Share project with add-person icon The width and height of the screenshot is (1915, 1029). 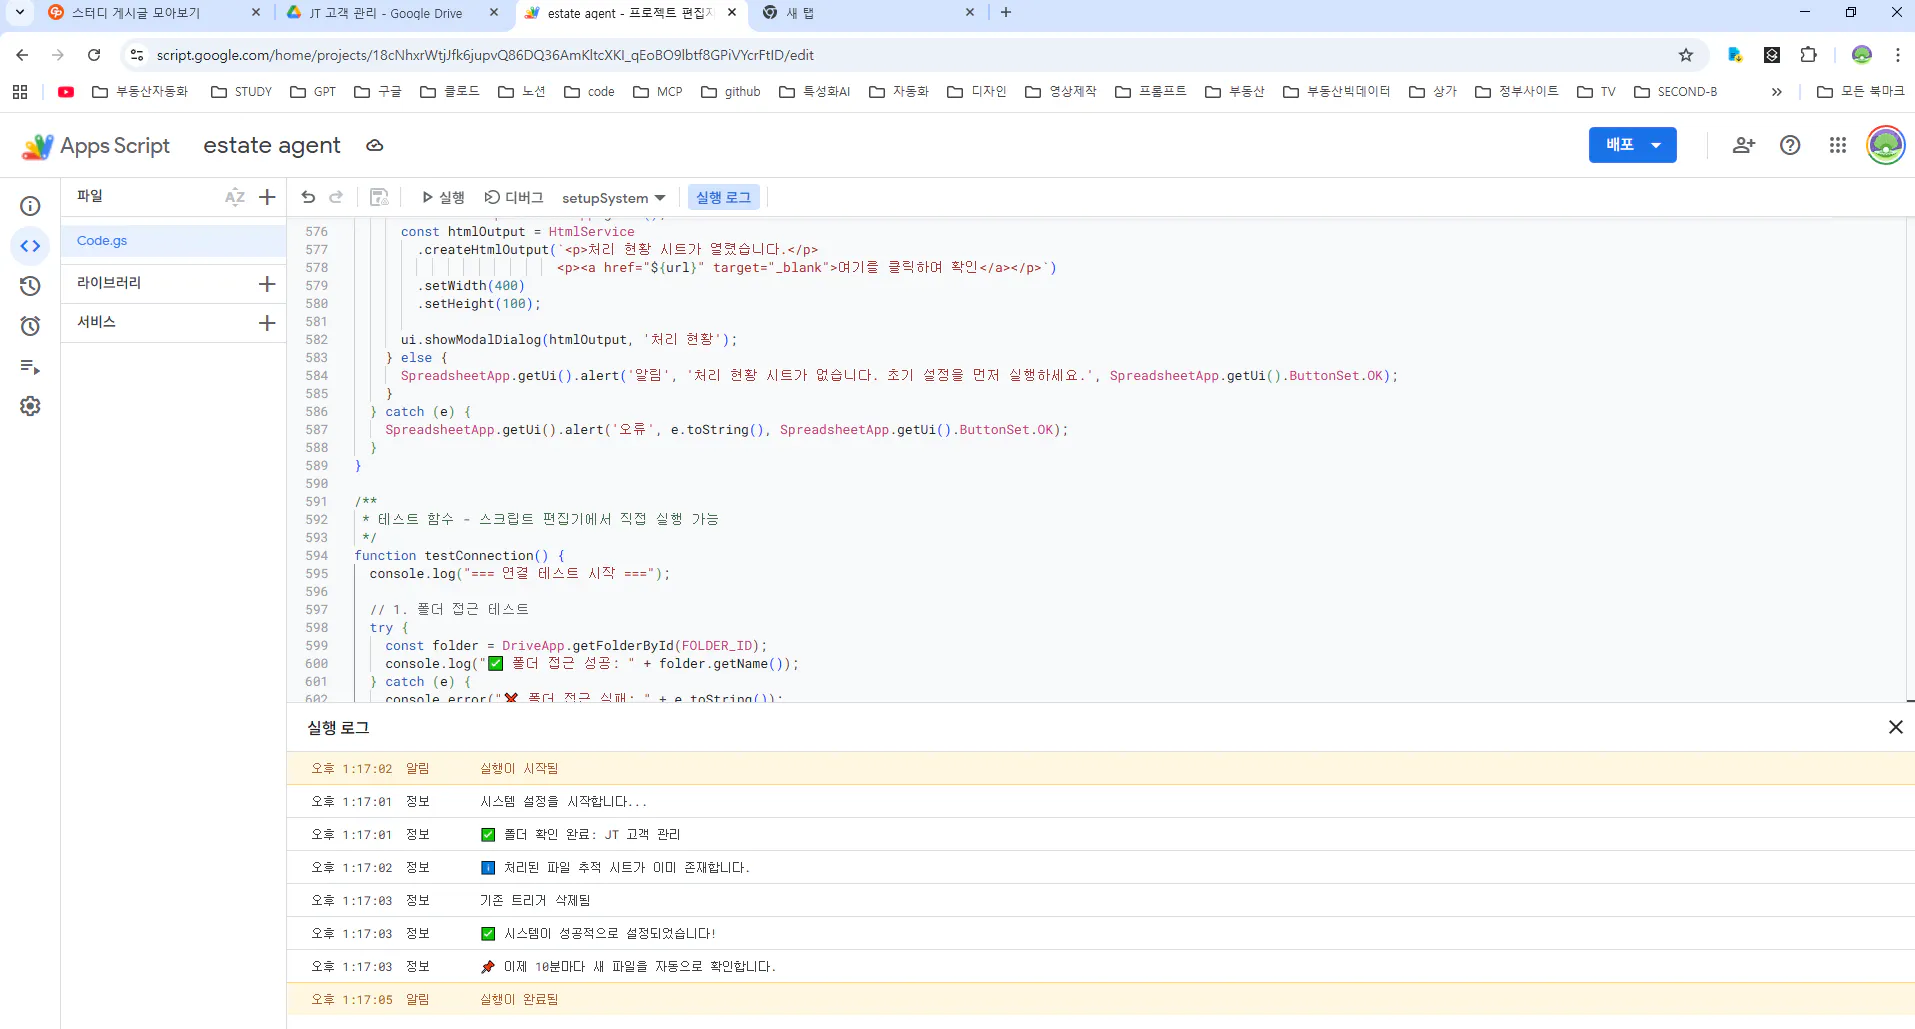pyautogui.click(x=1744, y=145)
